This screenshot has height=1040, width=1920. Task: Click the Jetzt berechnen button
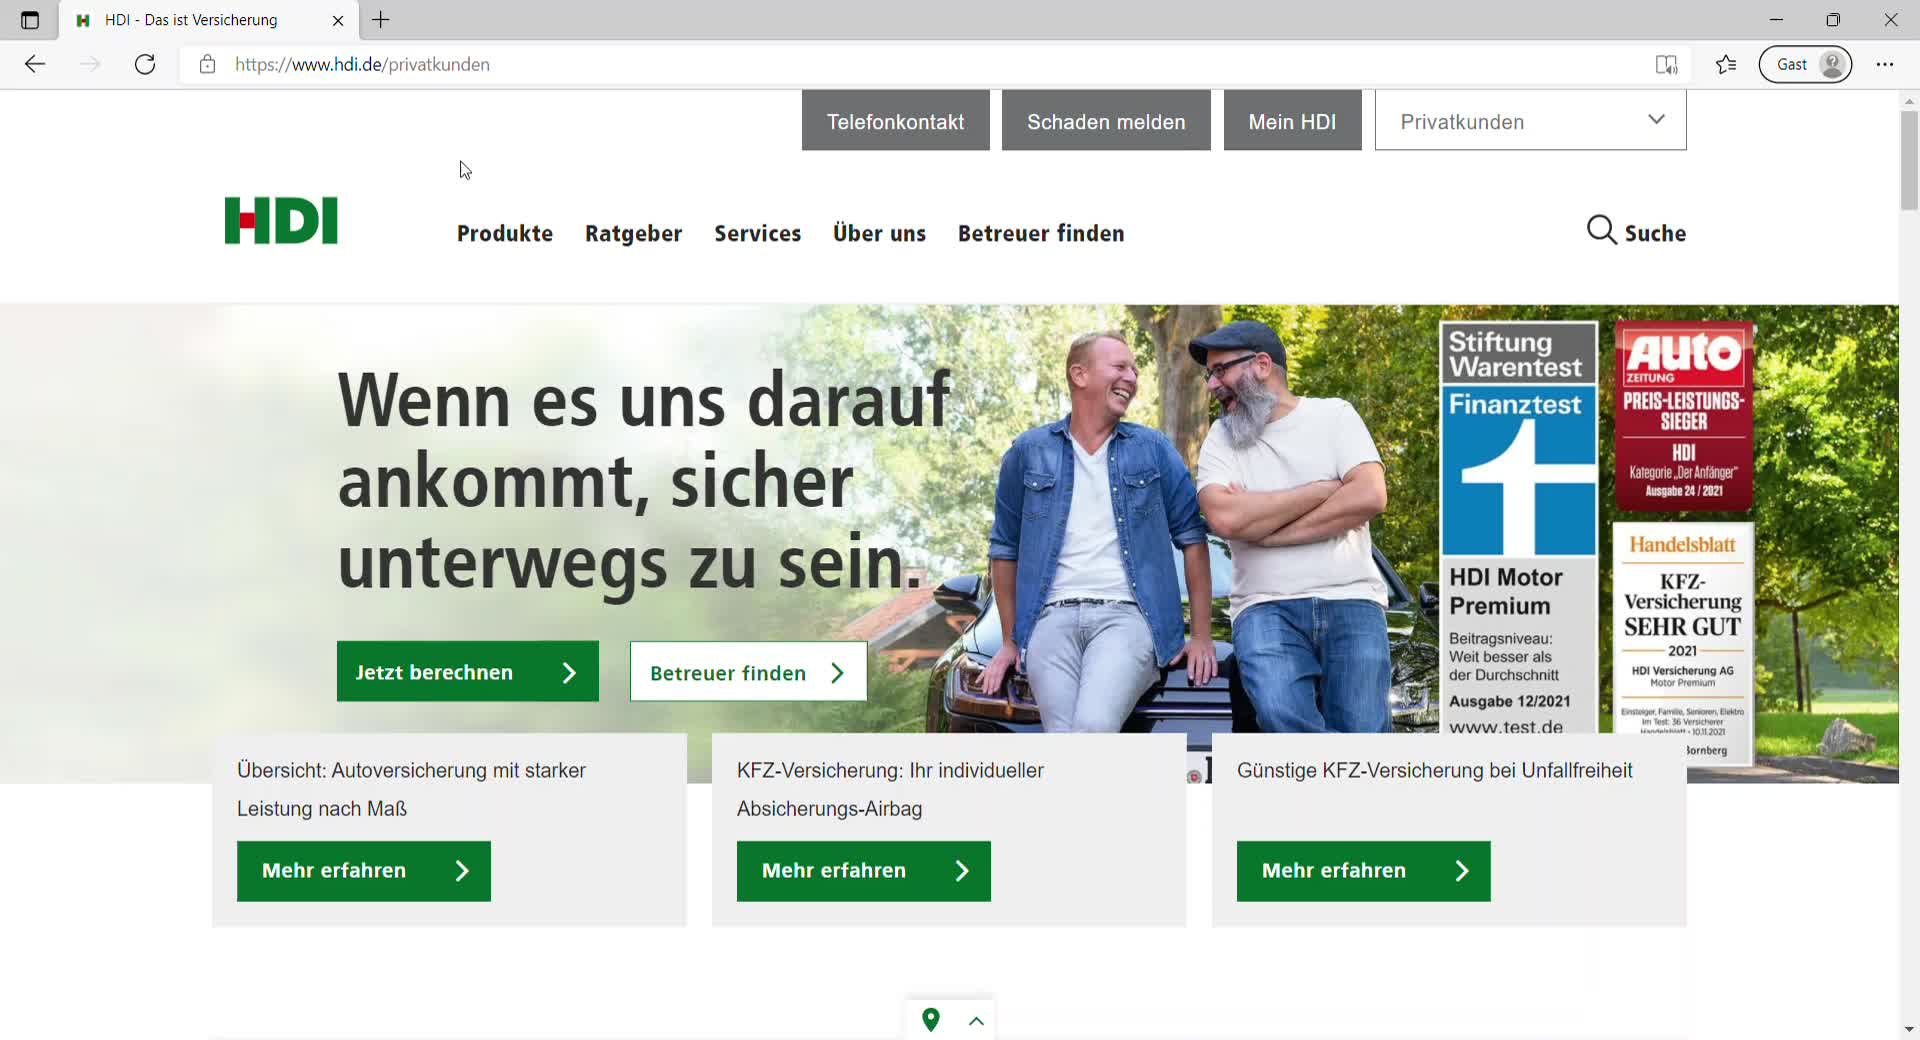(467, 672)
